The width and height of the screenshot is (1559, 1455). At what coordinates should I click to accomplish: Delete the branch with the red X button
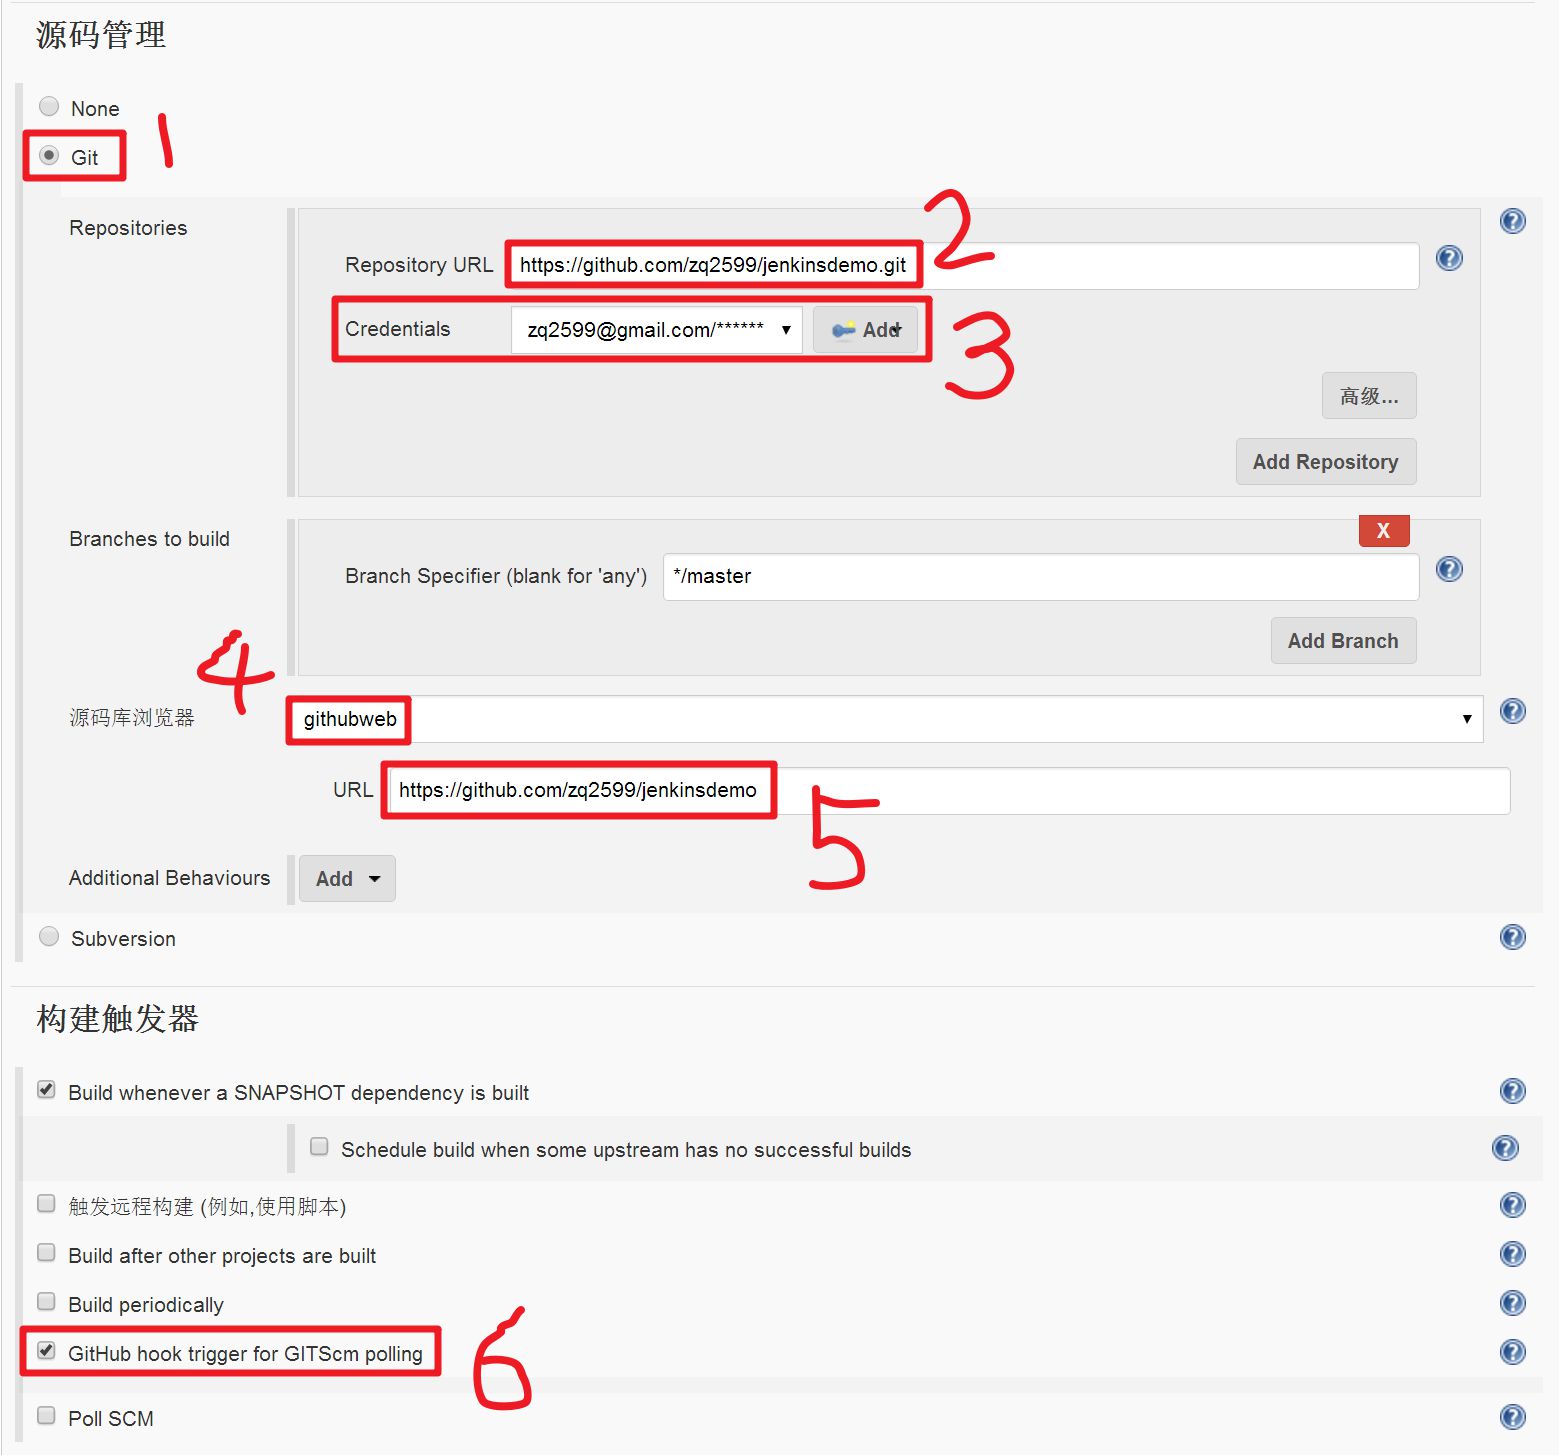[1384, 531]
